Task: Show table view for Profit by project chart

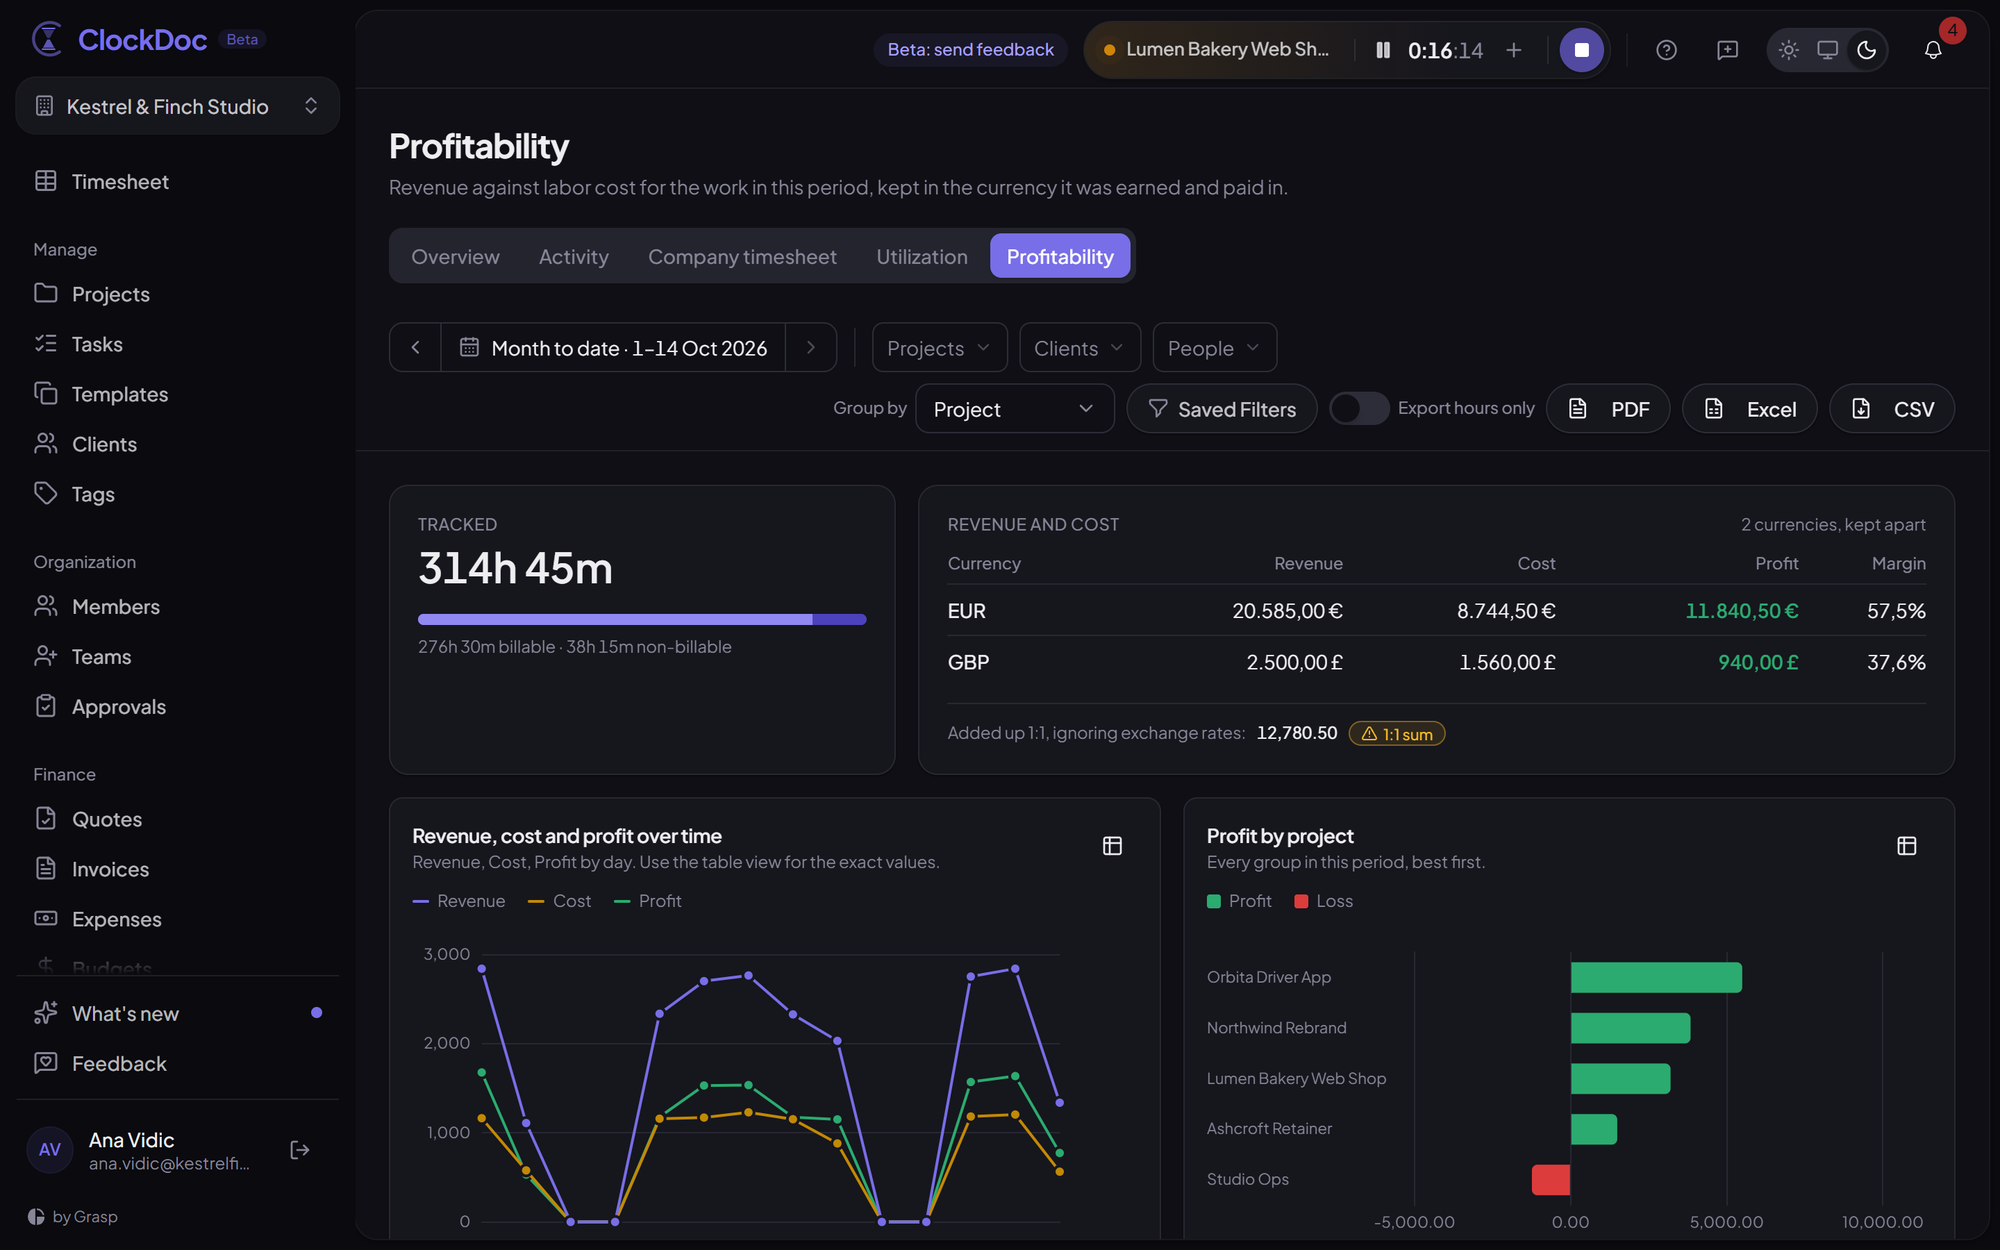Action: [x=1907, y=846]
